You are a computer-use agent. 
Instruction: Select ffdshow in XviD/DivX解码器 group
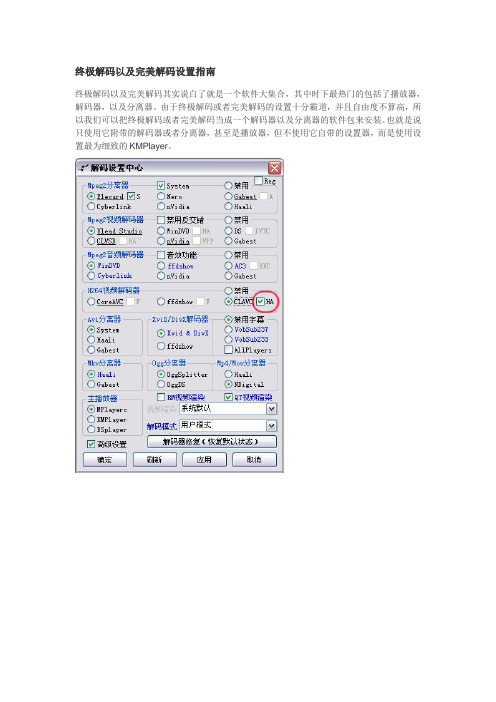161,346
